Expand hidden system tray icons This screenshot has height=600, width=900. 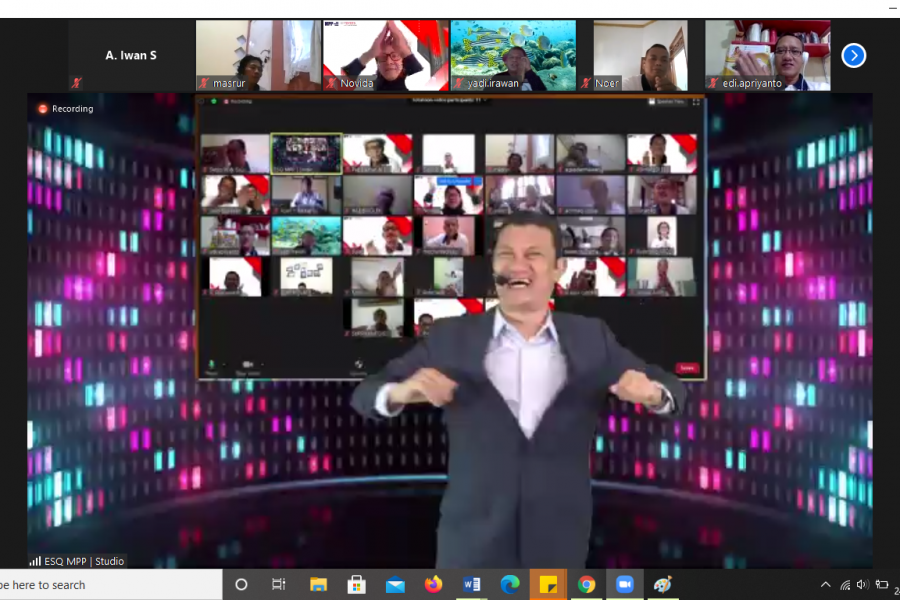[x=825, y=585]
